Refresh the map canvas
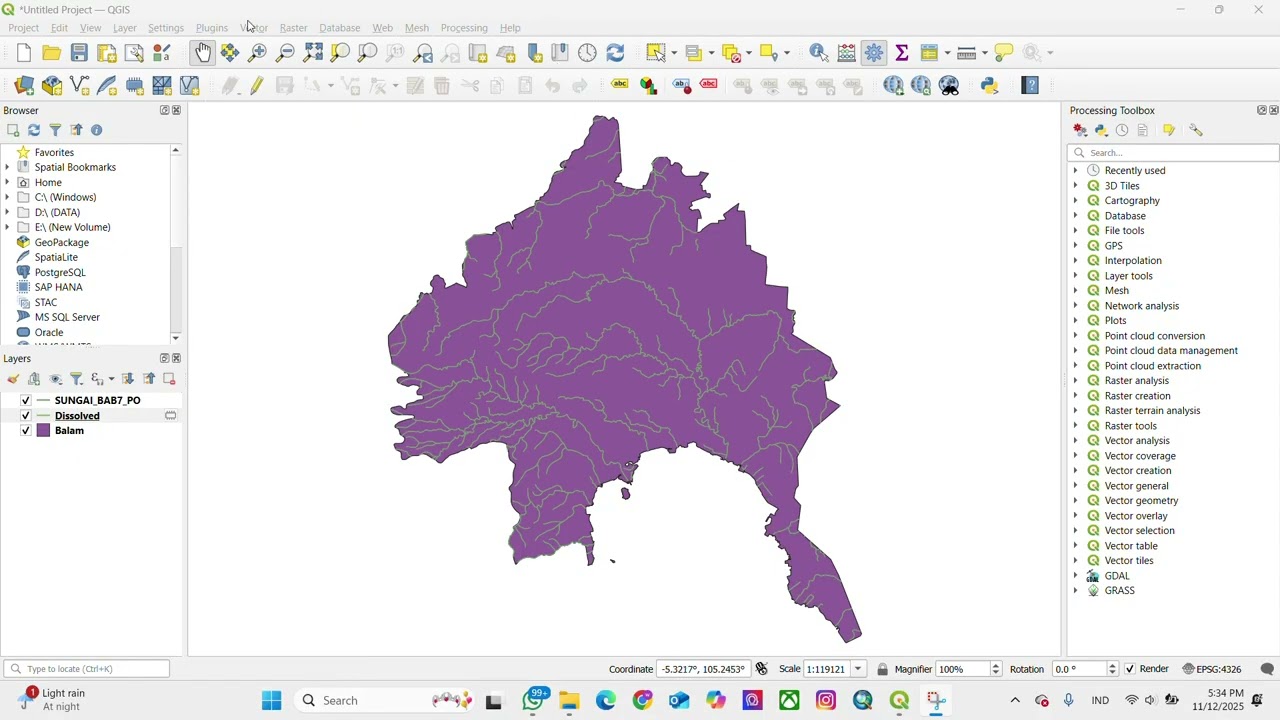 tap(616, 53)
